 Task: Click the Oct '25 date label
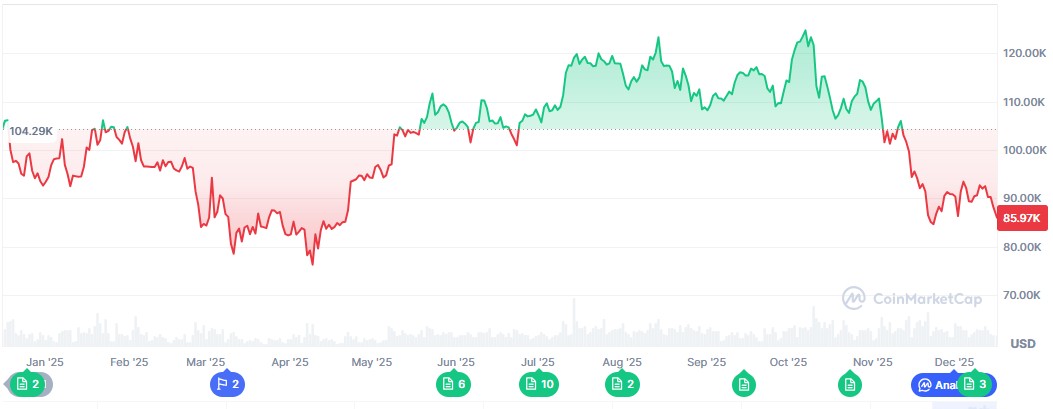788,362
